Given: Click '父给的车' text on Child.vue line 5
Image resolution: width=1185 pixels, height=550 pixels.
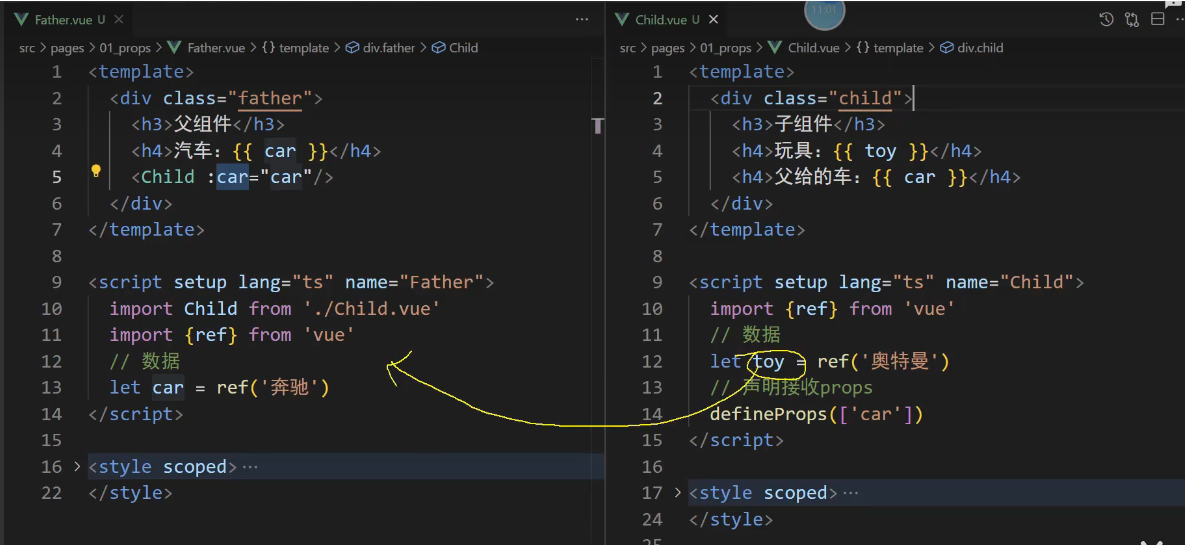Looking at the screenshot, I should pyautogui.click(x=815, y=177).
